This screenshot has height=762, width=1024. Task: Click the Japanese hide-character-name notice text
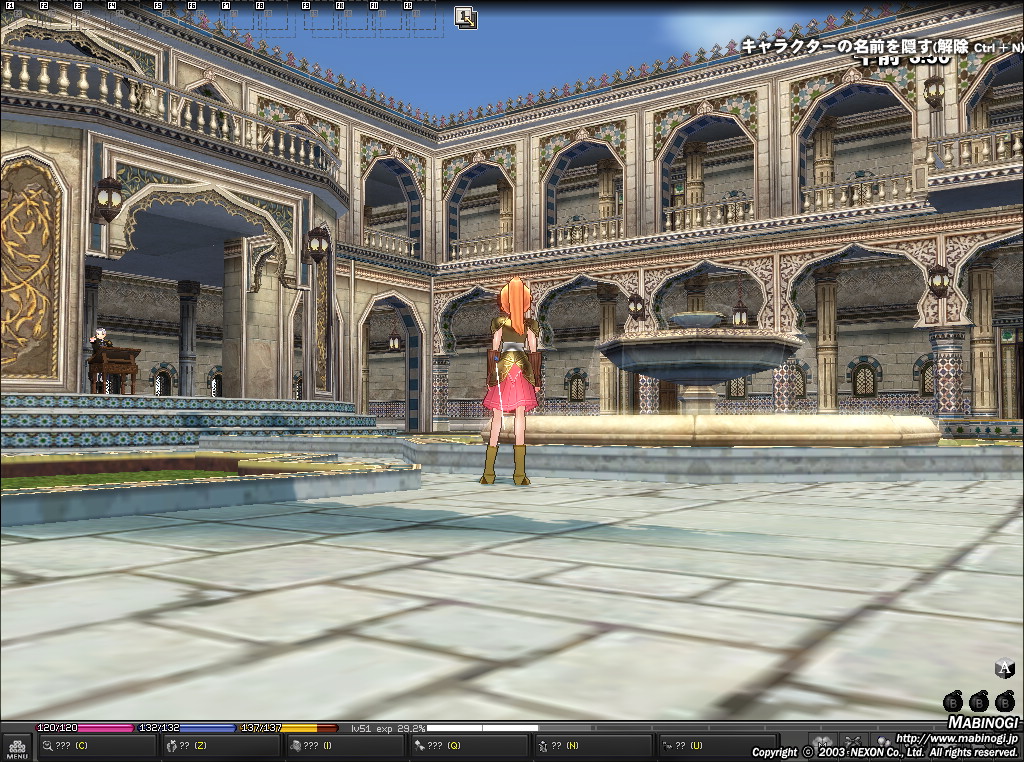point(881,47)
